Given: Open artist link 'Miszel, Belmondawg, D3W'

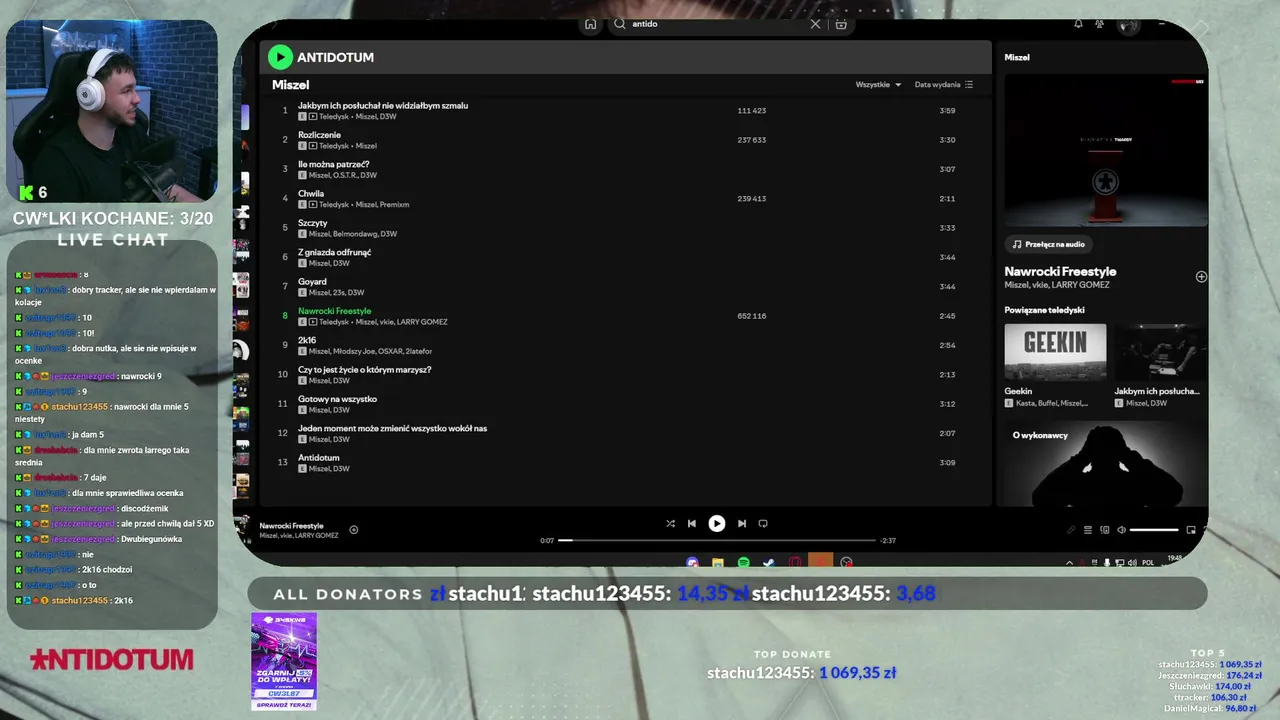Looking at the screenshot, I should 353,234.
